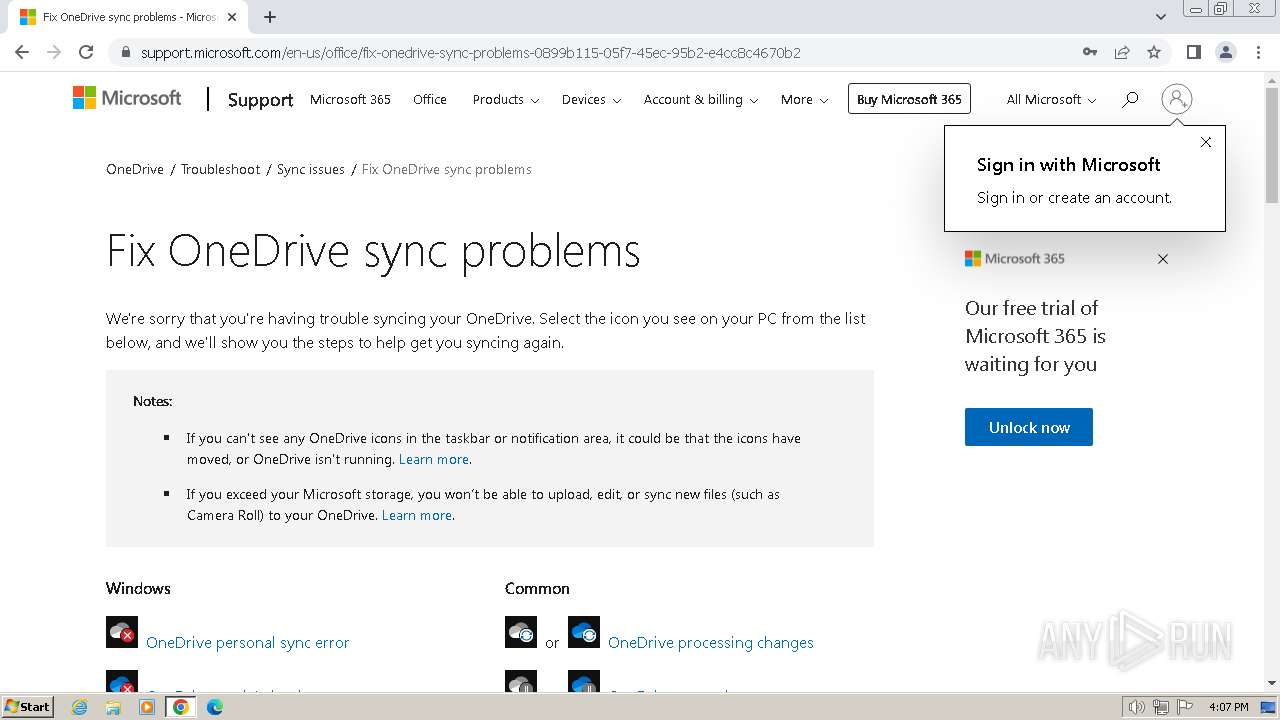Click the grey cloud processing changes icon
The width and height of the screenshot is (1280, 720).
[521, 632]
